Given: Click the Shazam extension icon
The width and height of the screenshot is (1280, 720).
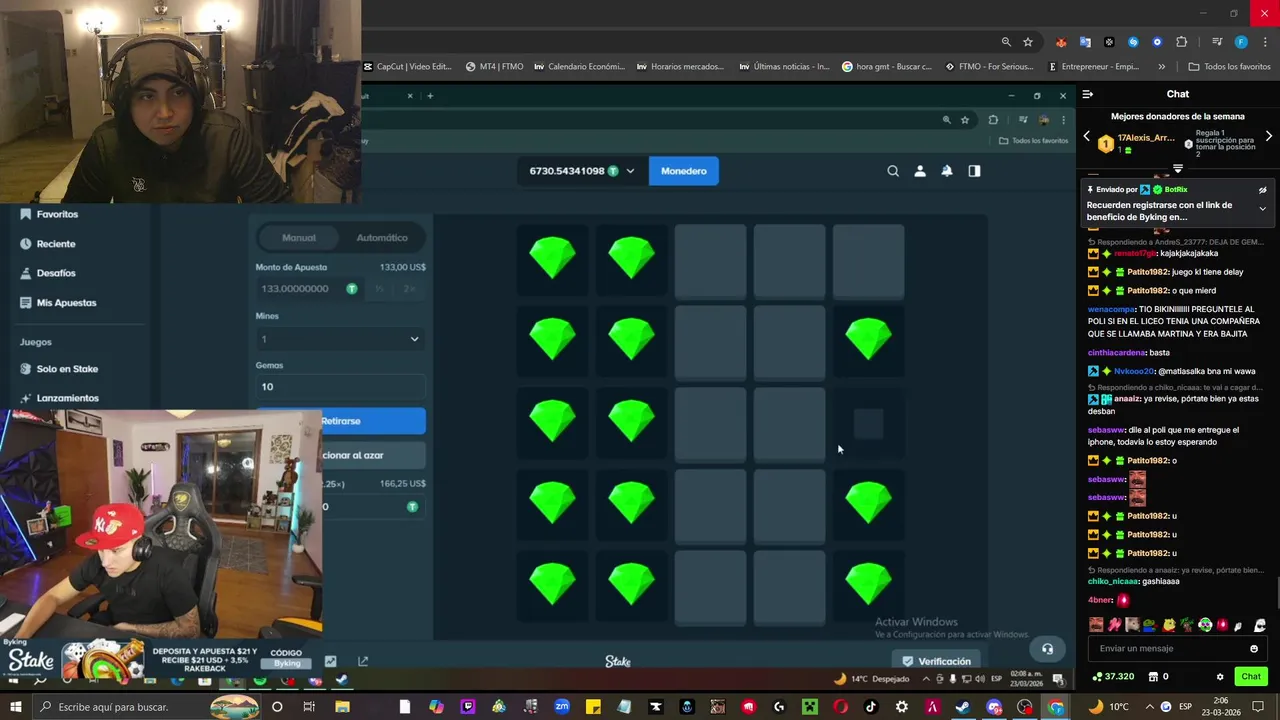Looking at the screenshot, I should tap(1133, 42).
